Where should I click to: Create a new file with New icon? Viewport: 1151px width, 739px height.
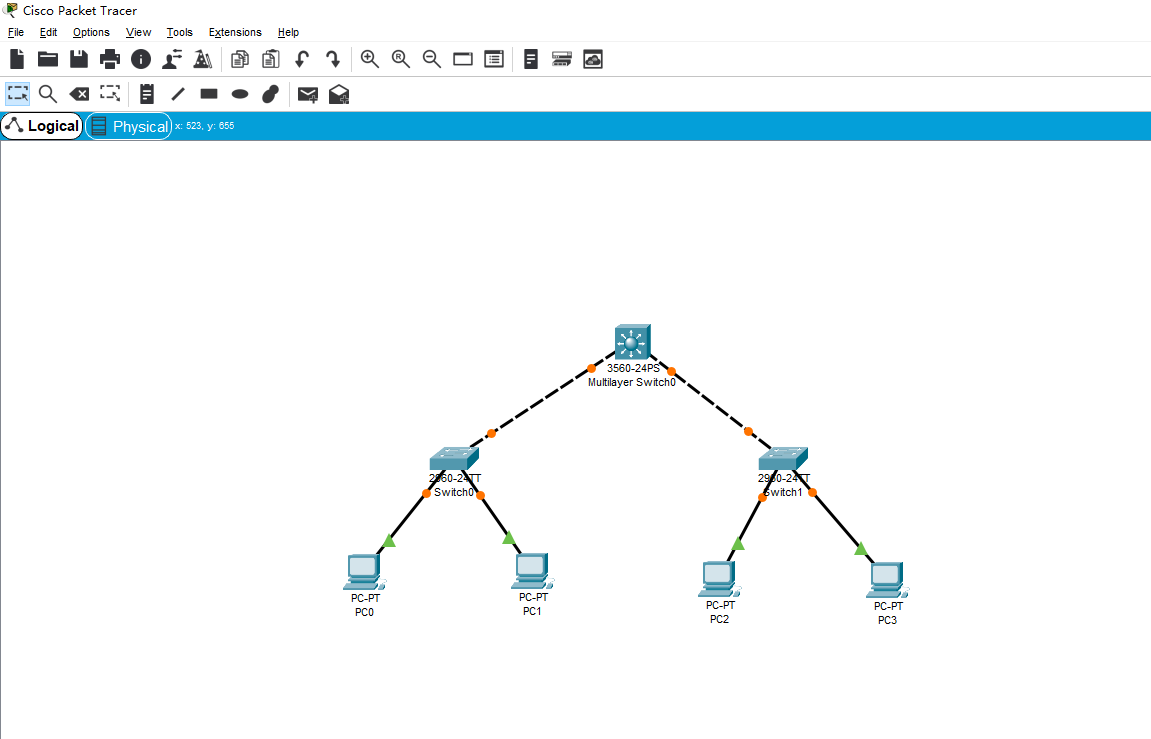click(17, 59)
